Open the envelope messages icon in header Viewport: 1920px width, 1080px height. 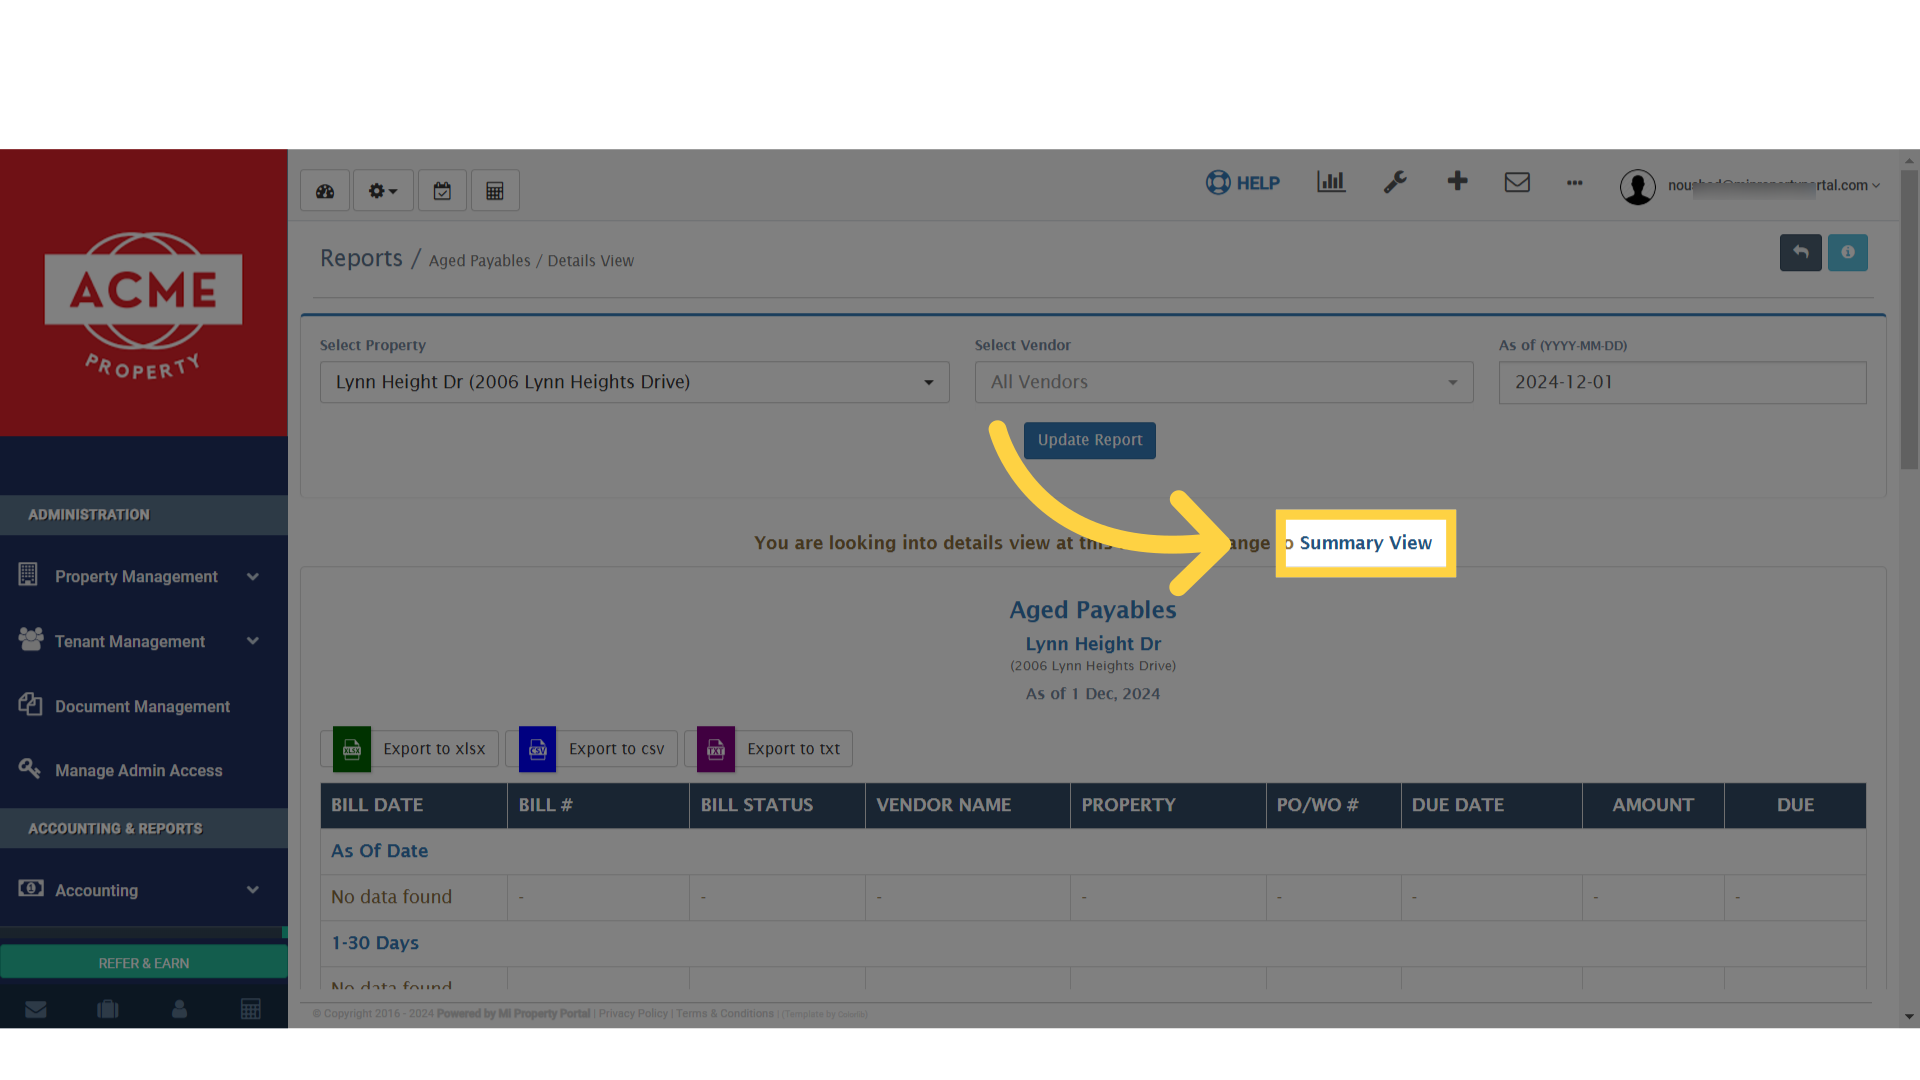point(1517,182)
